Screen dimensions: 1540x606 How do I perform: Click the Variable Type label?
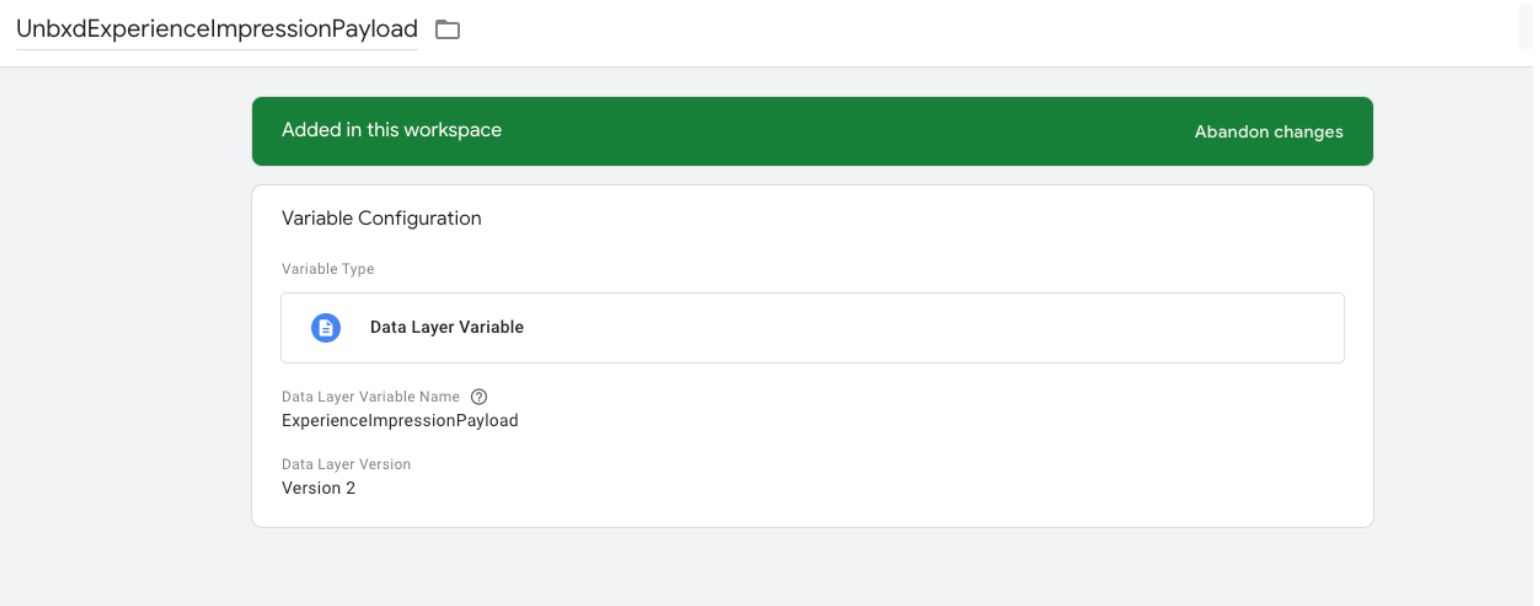coord(328,269)
